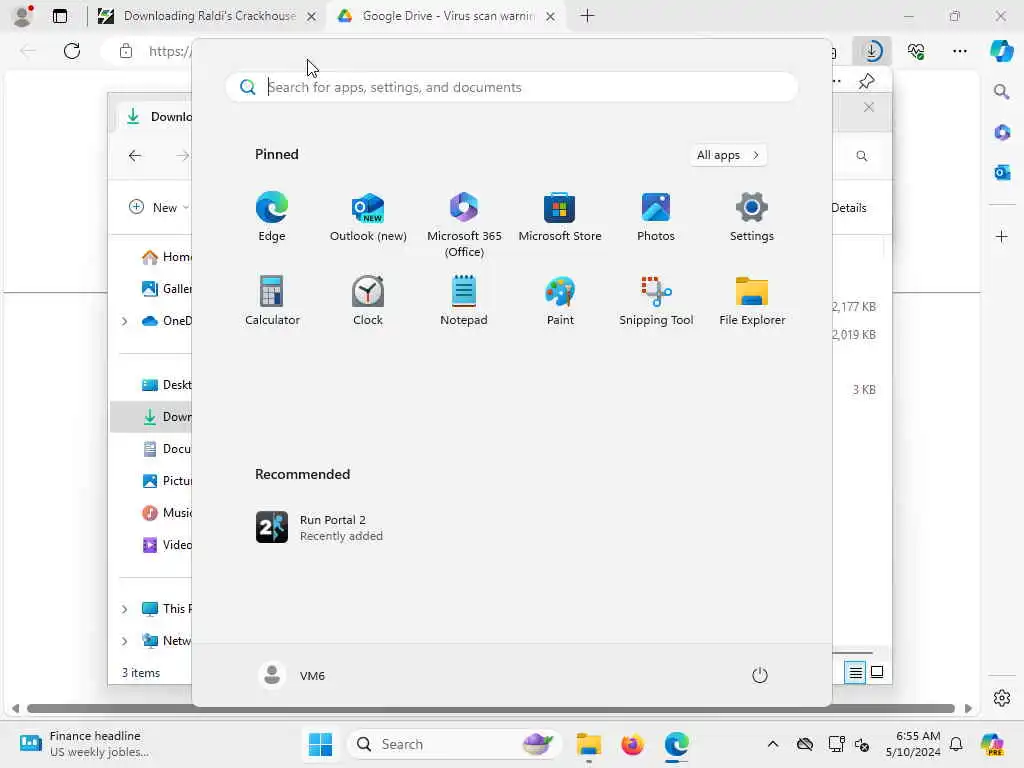The image size is (1024, 768).
Task: Open File Explorer pinned app
Action: 752,300
